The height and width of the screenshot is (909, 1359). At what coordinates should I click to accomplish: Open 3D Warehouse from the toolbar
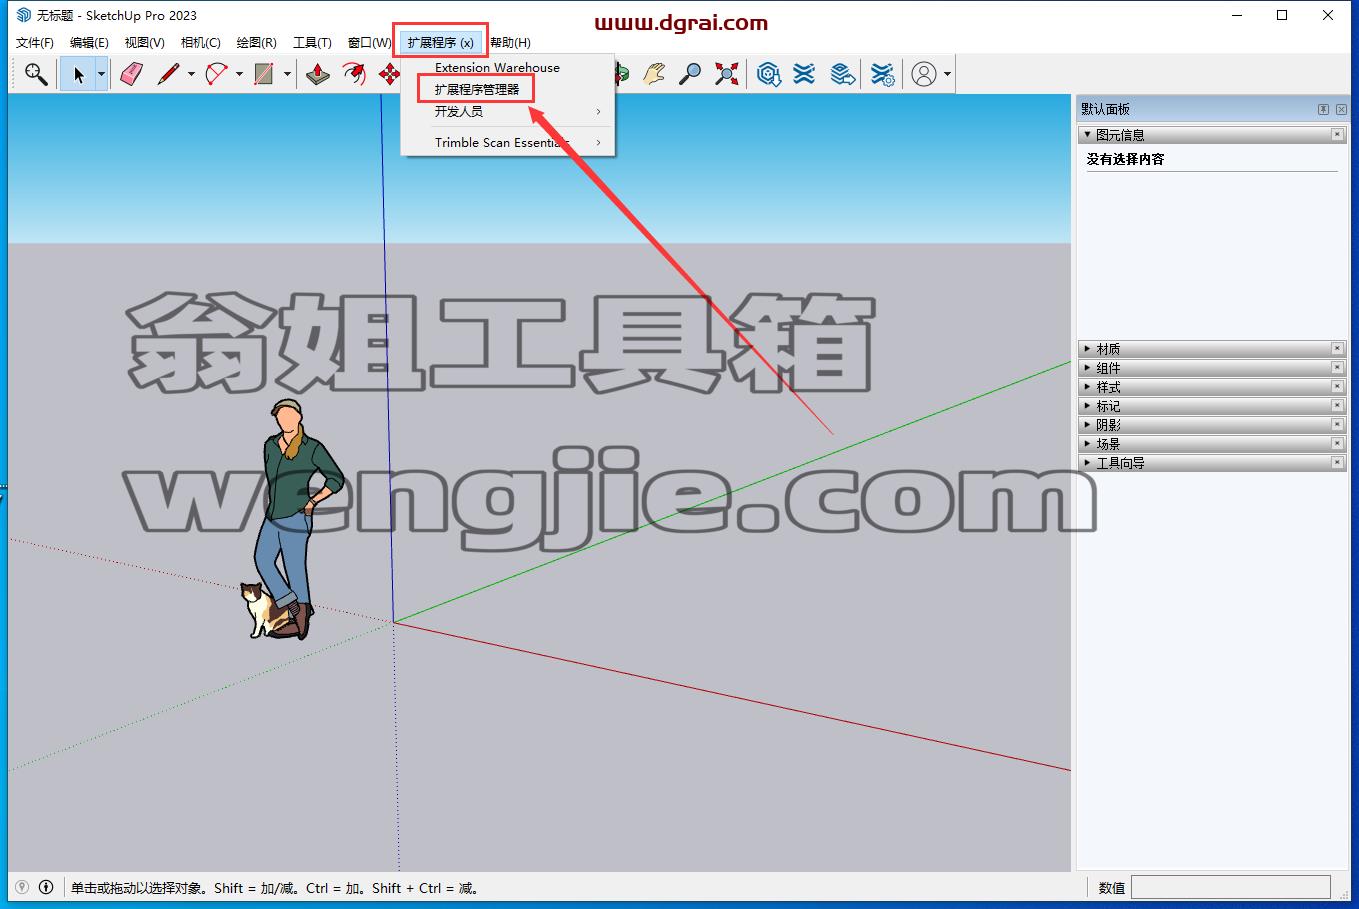[x=768, y=74]
